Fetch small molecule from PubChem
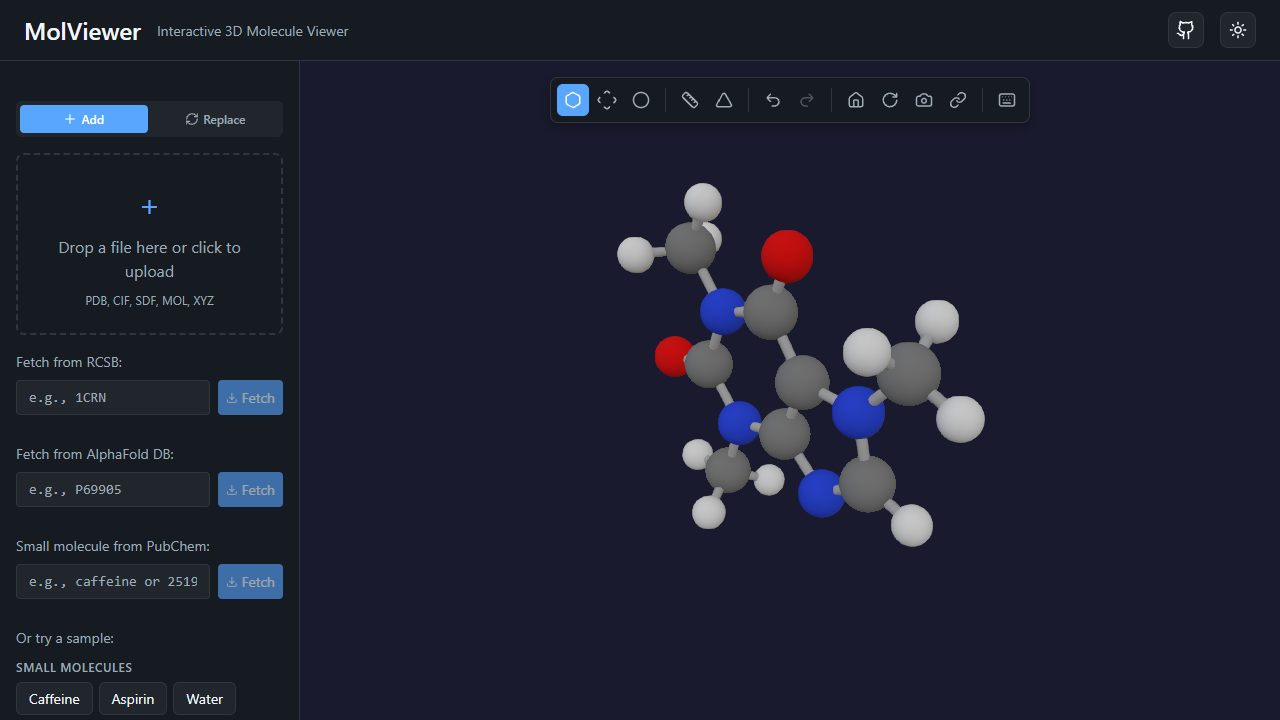1280x720 pixels. (250, 582)
